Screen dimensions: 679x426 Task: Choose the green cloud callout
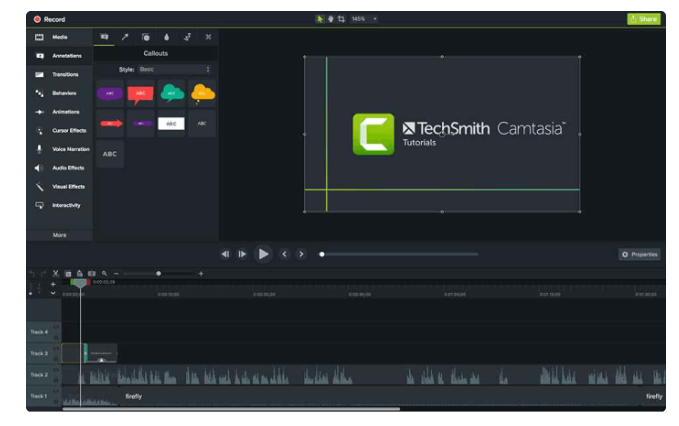(x=171, y=93)
